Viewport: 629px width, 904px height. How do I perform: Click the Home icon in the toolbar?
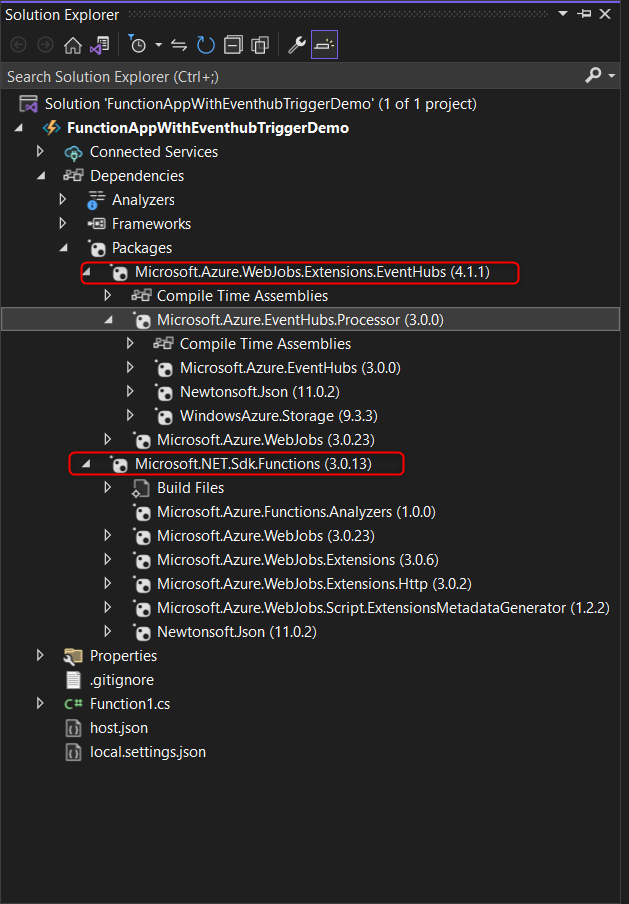(72, 45)
